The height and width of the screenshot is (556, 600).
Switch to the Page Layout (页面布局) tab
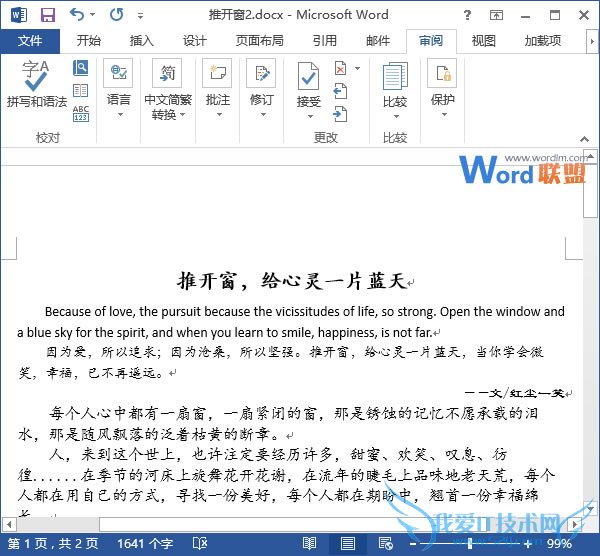coord(259,41)
